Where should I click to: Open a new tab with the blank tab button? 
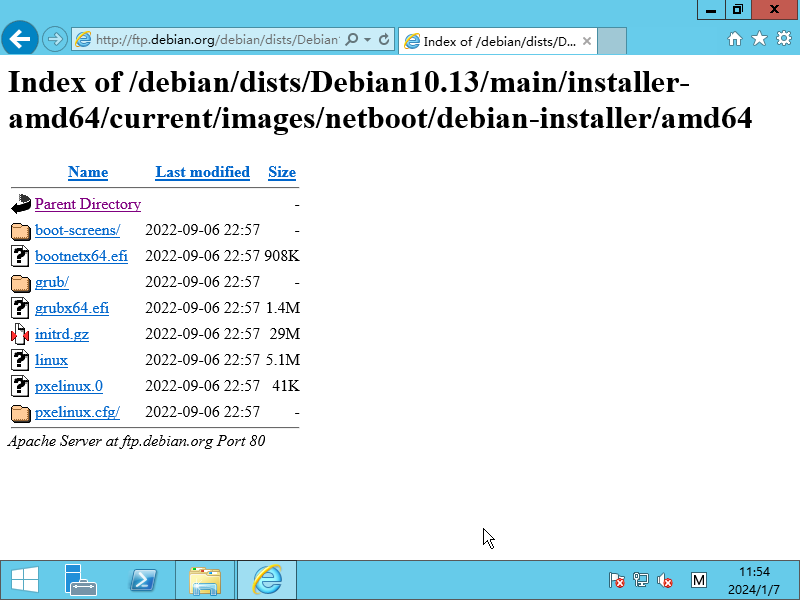(612, 41)
